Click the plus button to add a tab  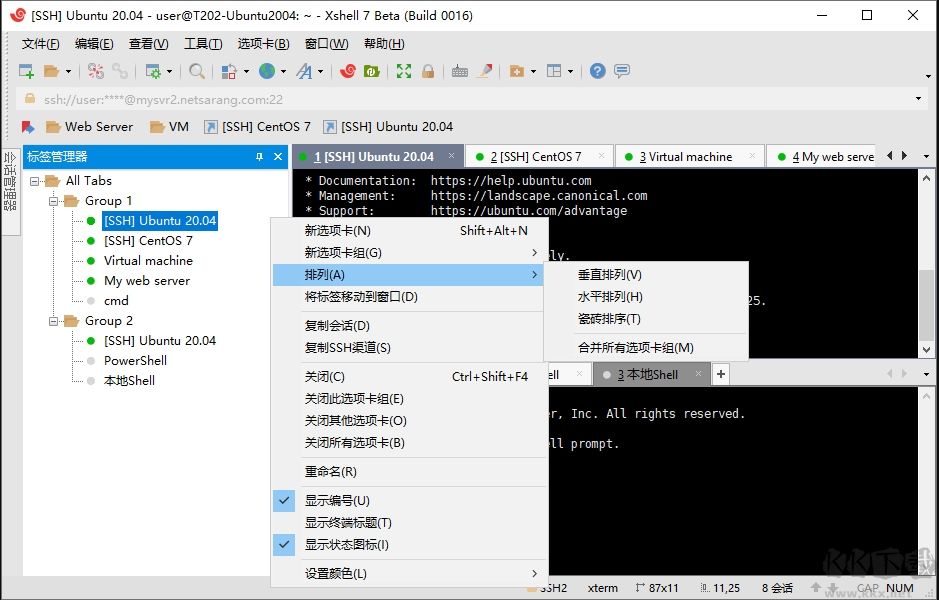(x=721, y=374)
